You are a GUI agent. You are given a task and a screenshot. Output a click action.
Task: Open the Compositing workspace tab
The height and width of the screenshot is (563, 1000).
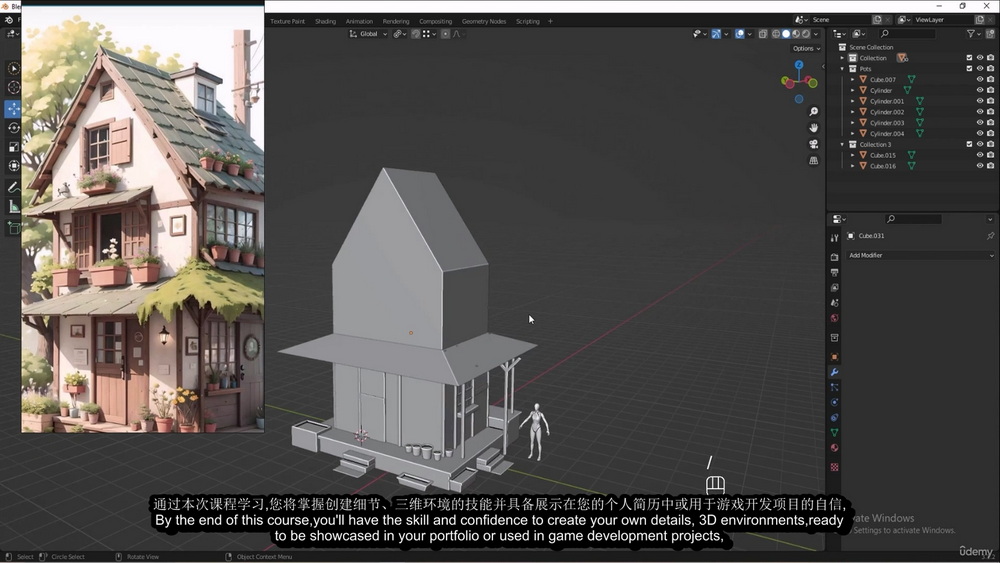pyautogui.click(x=436, y=21)
